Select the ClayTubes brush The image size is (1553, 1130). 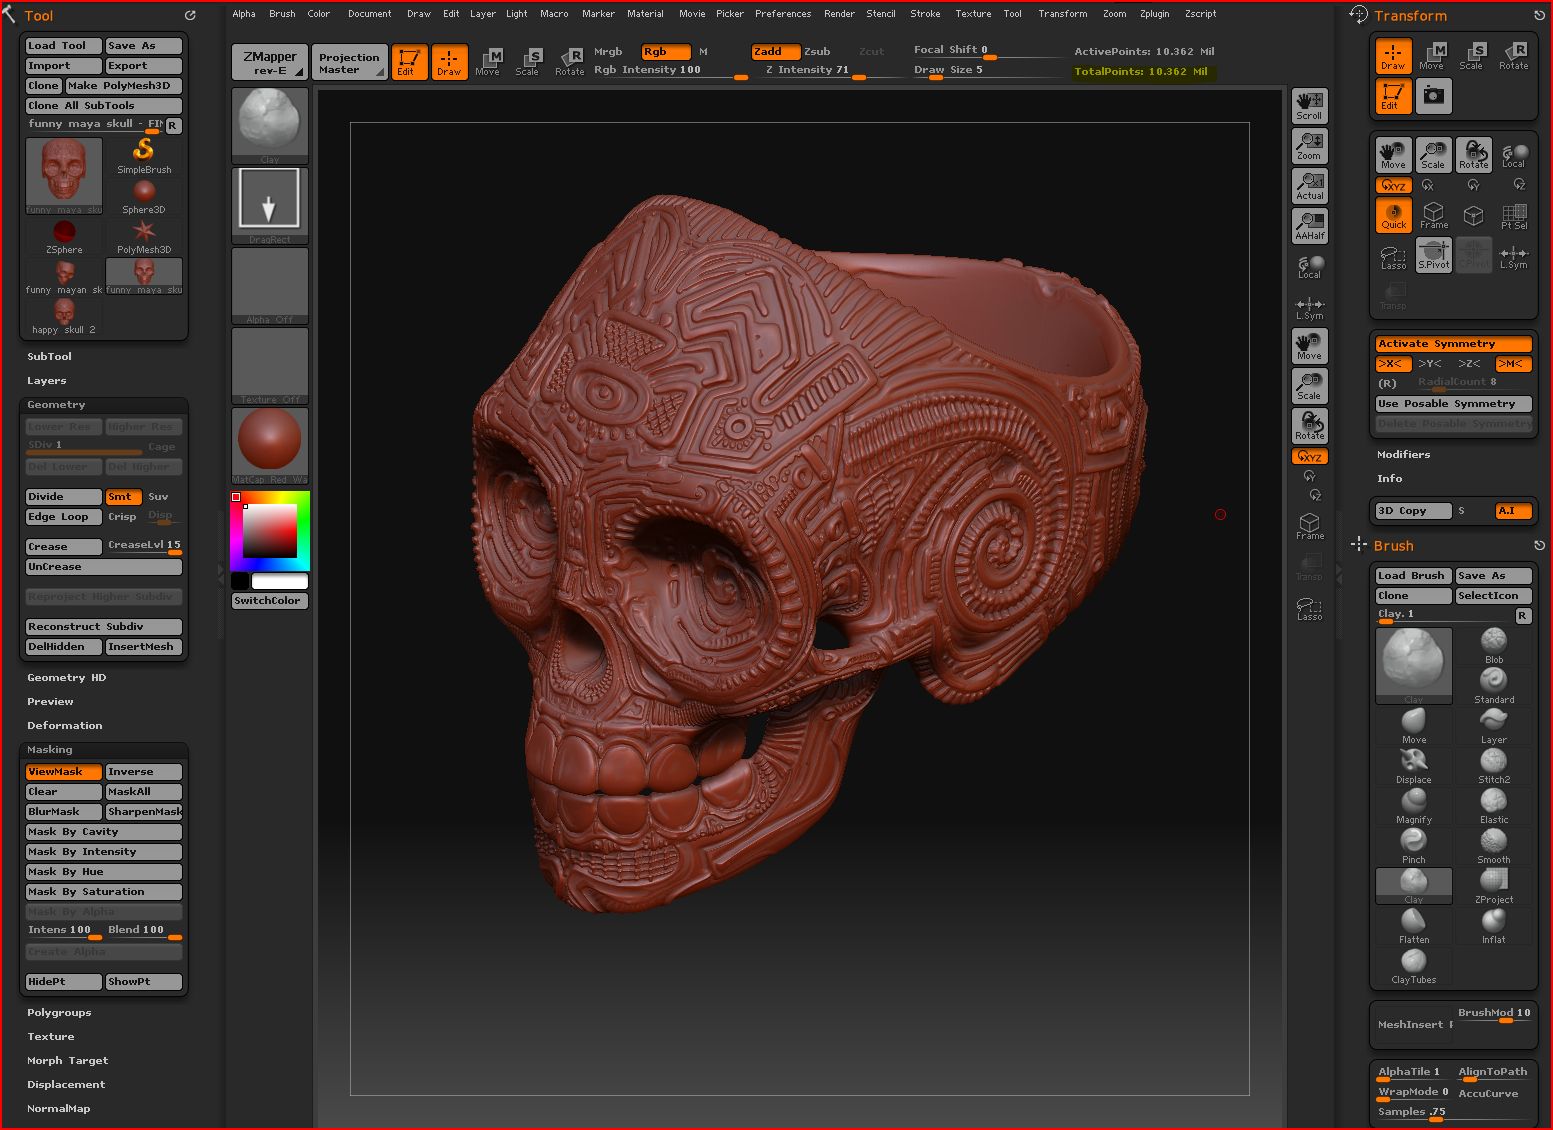click(1414, 965)
